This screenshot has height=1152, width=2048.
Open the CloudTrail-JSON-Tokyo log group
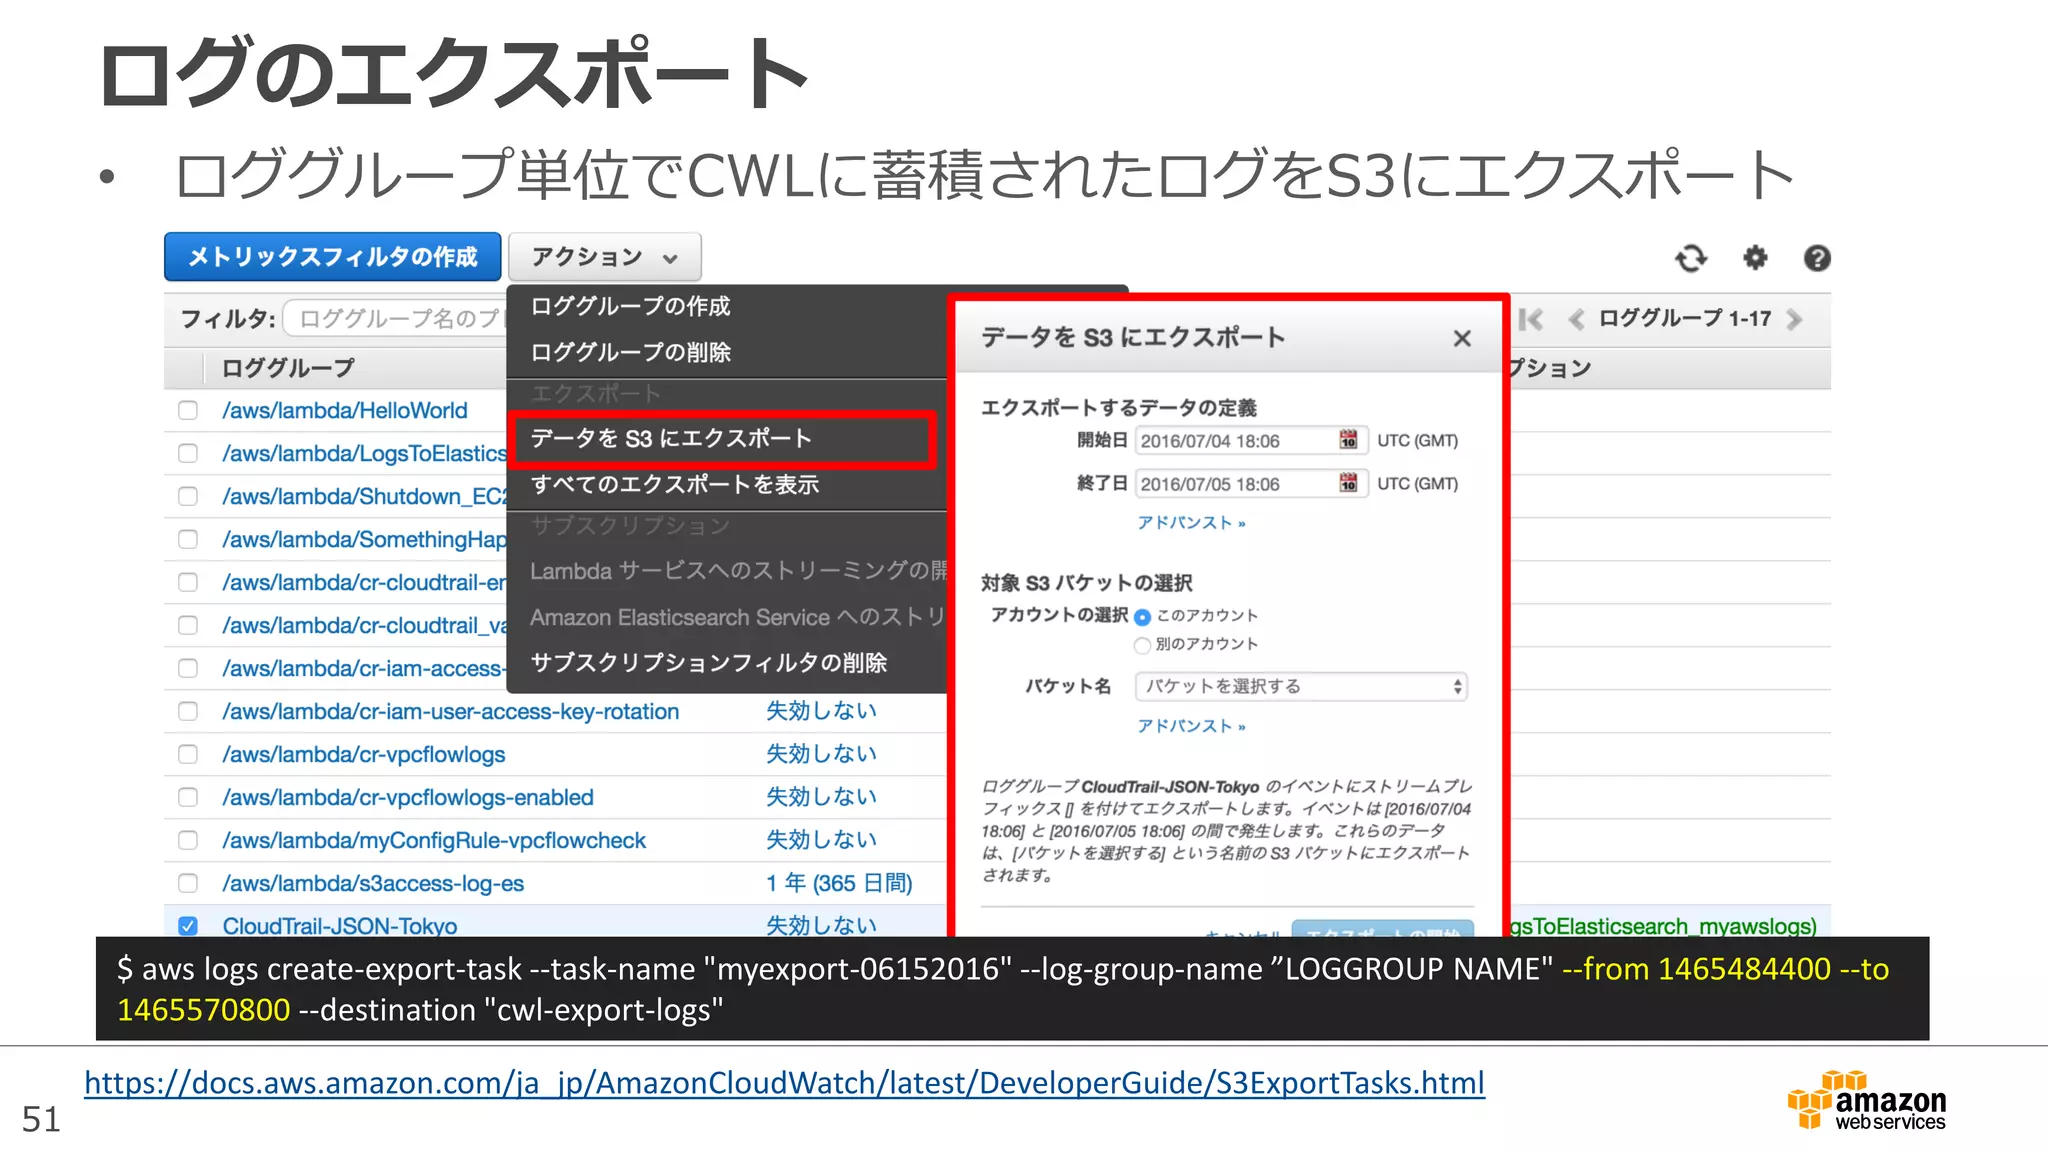point(339,926)
